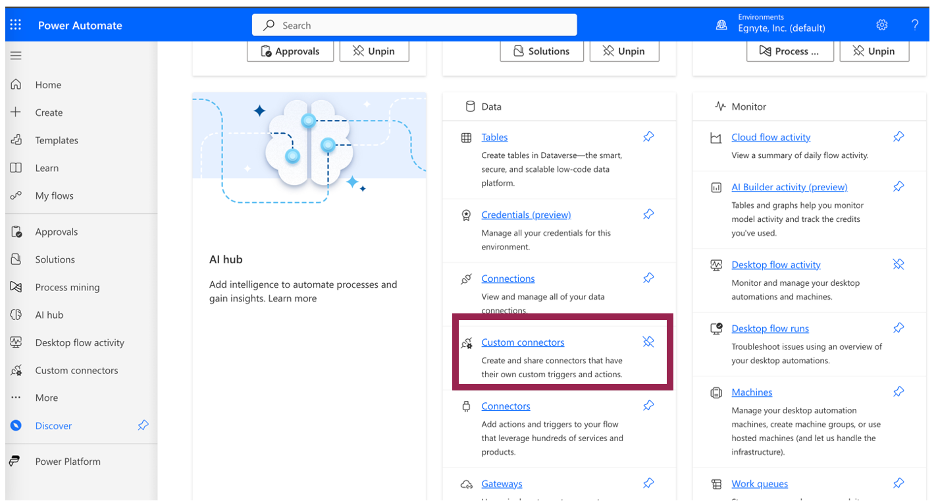Click the Approvals button
Viewport: 936px width, 504px height.
click(x=290, y=51)
